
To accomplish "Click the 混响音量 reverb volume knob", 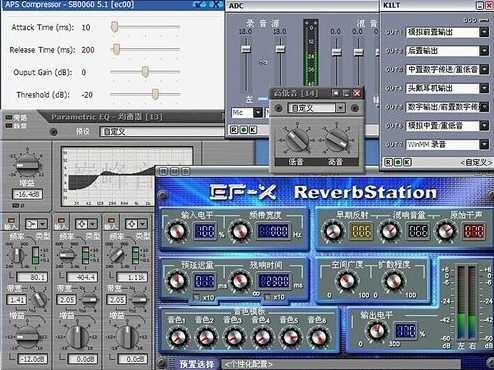I will click(x=389, y=231).
